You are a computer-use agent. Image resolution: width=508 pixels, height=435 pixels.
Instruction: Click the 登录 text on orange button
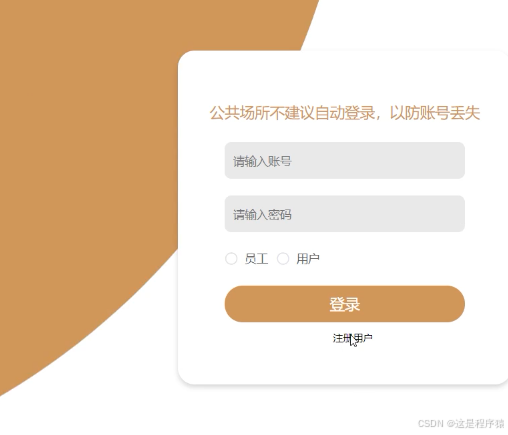345,304
